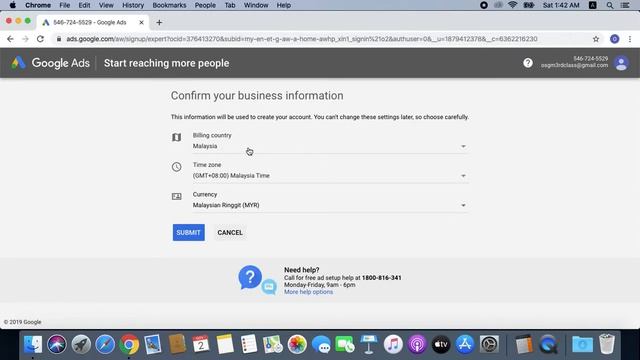
Task: Open the Chrome profile icon in toolbar
Action: pos(614,39)
